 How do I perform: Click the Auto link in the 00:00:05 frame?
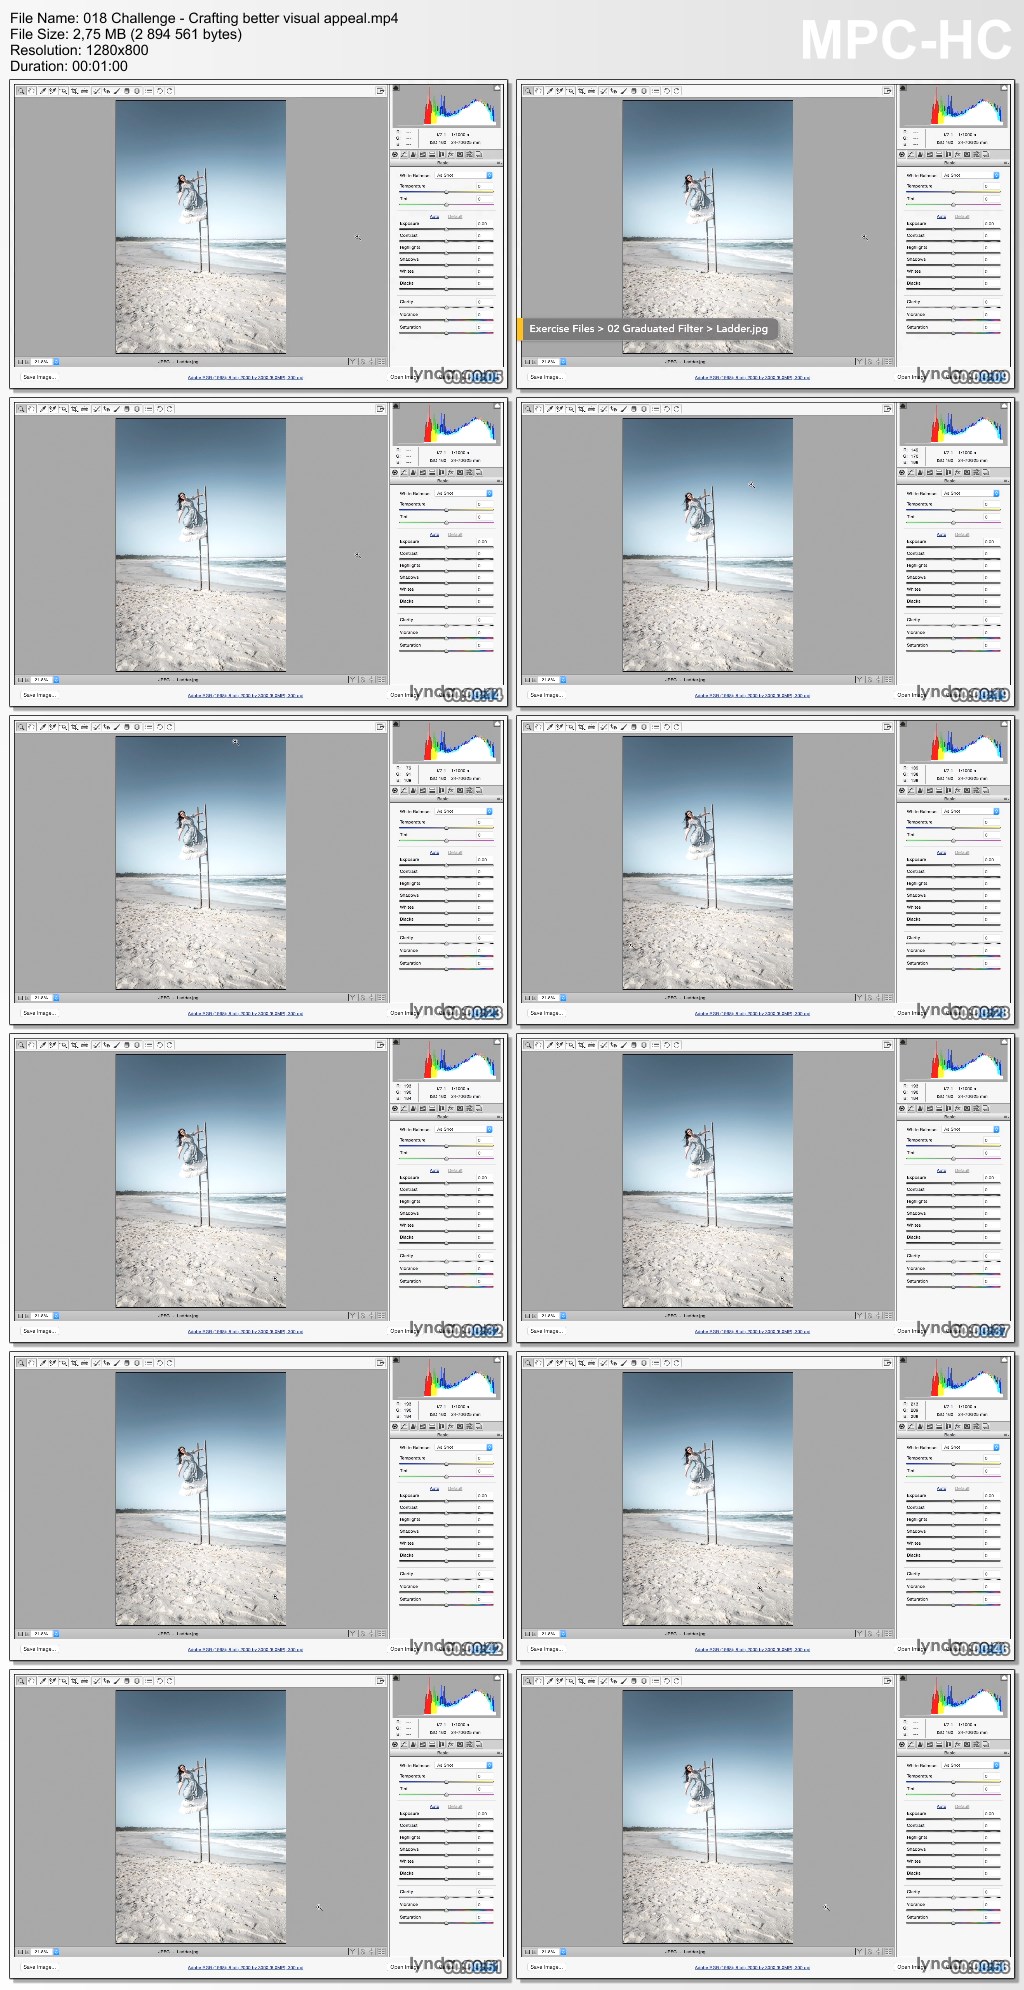click(x=434, y=217)
